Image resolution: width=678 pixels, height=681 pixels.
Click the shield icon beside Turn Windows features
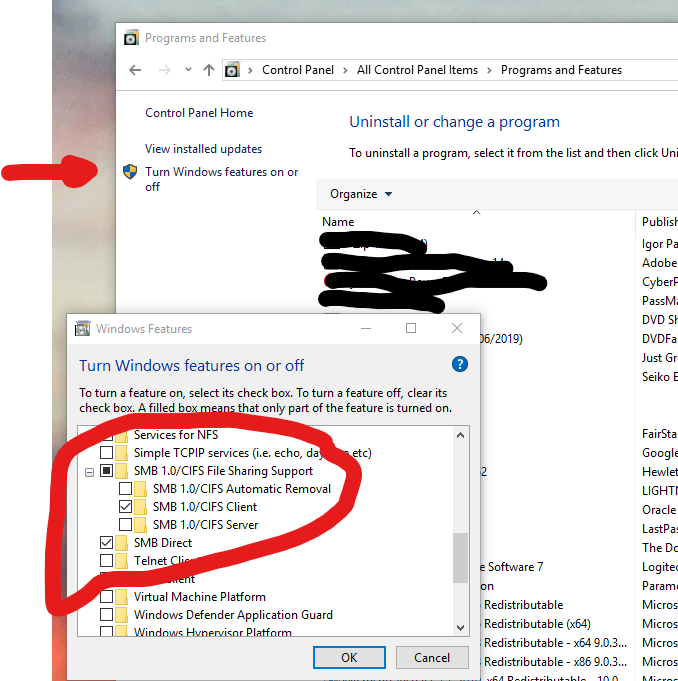pos(130,172)
